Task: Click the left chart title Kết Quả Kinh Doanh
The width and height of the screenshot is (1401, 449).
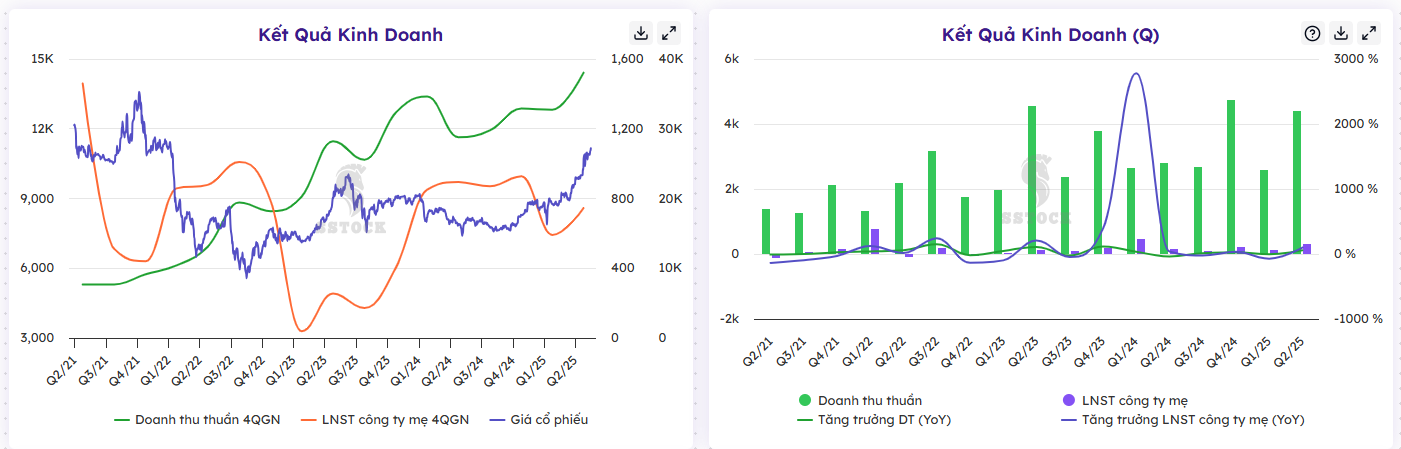Action: [350, 35]
